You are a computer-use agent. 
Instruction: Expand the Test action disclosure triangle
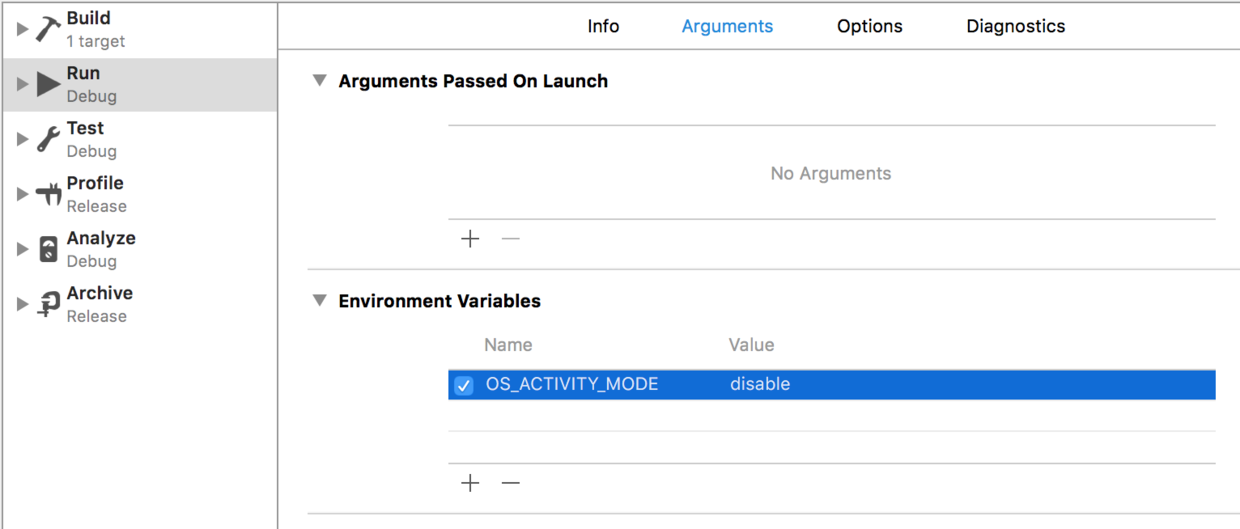22,139
